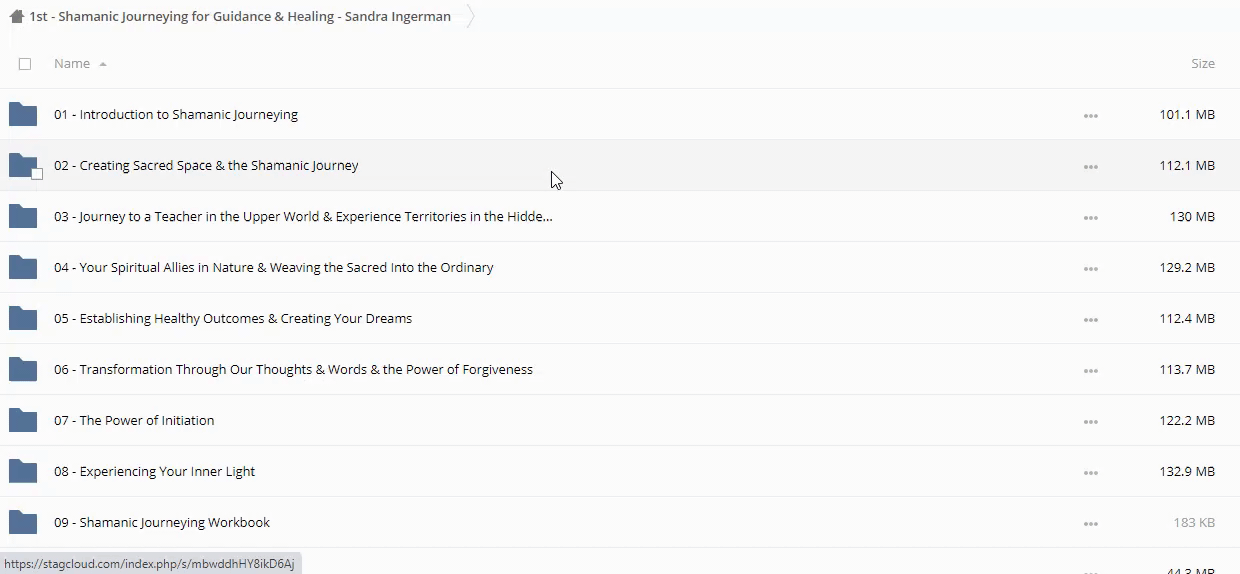Click the home icon in breadcrumb
Image resolution: width=1240 pixels, height=574 pixels.
coord(16,16)
